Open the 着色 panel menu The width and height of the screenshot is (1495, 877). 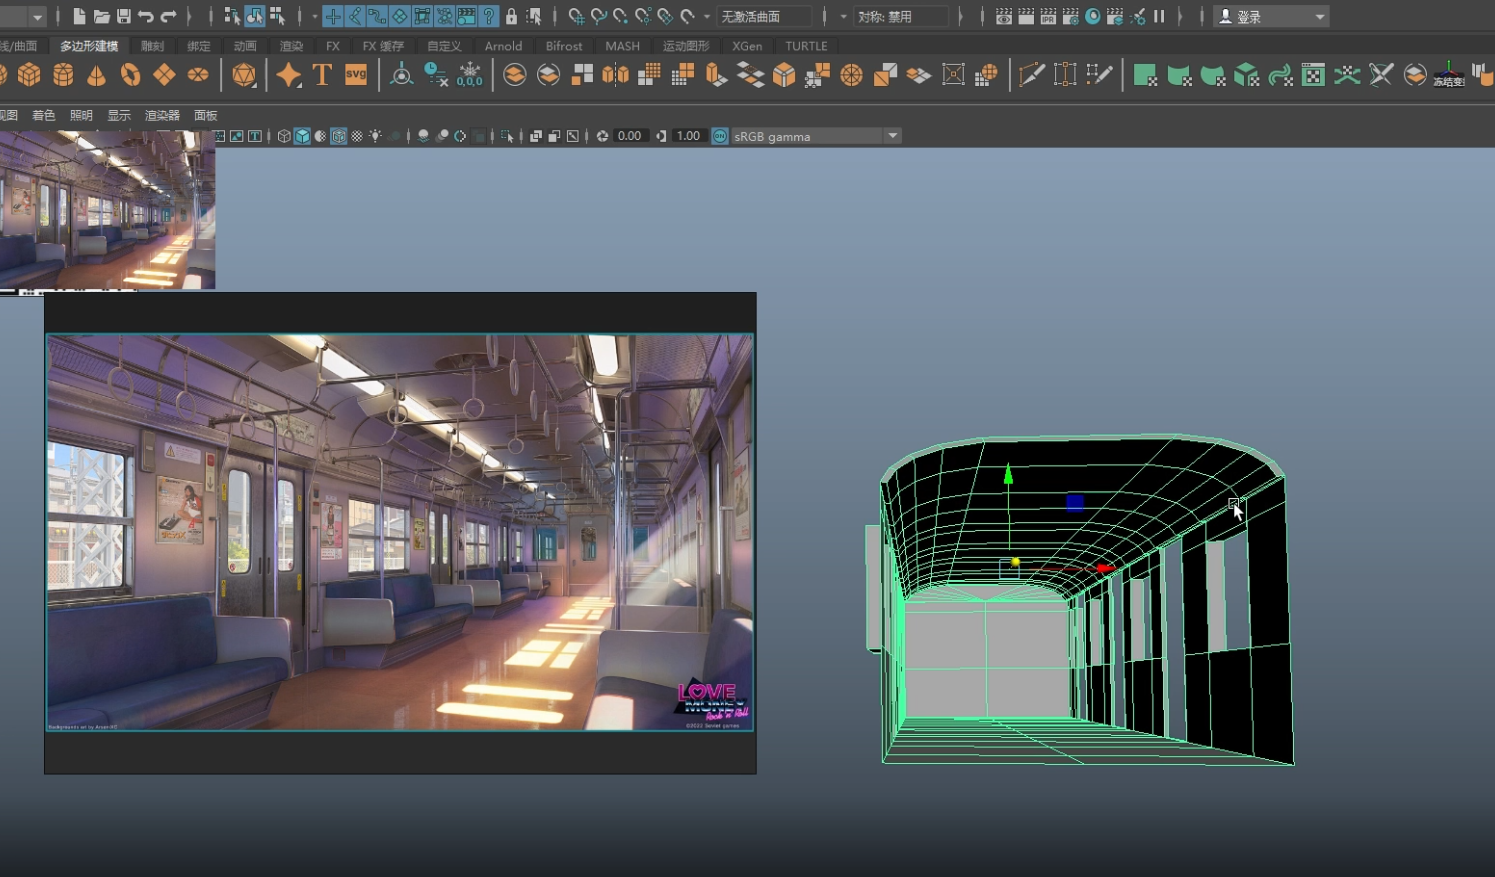[44, 116]
